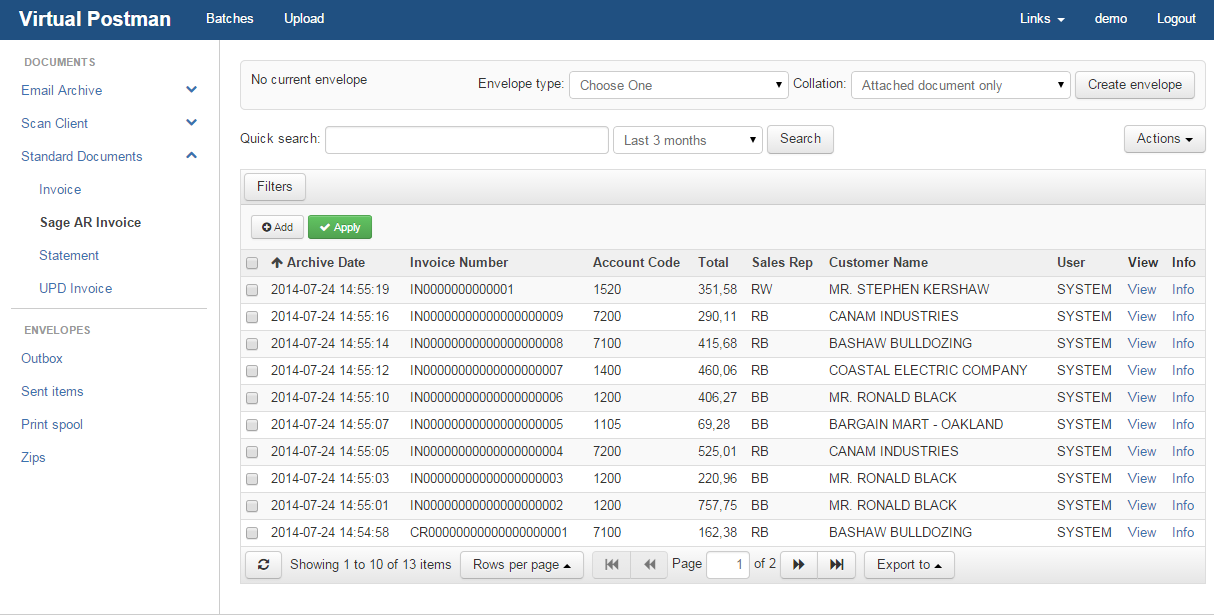Open the Last 3 months date dropdown

(x=687, y=140)
